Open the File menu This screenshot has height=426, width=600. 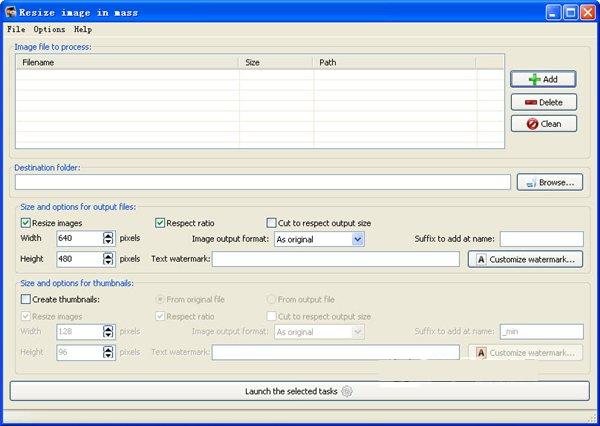point(15,30)
